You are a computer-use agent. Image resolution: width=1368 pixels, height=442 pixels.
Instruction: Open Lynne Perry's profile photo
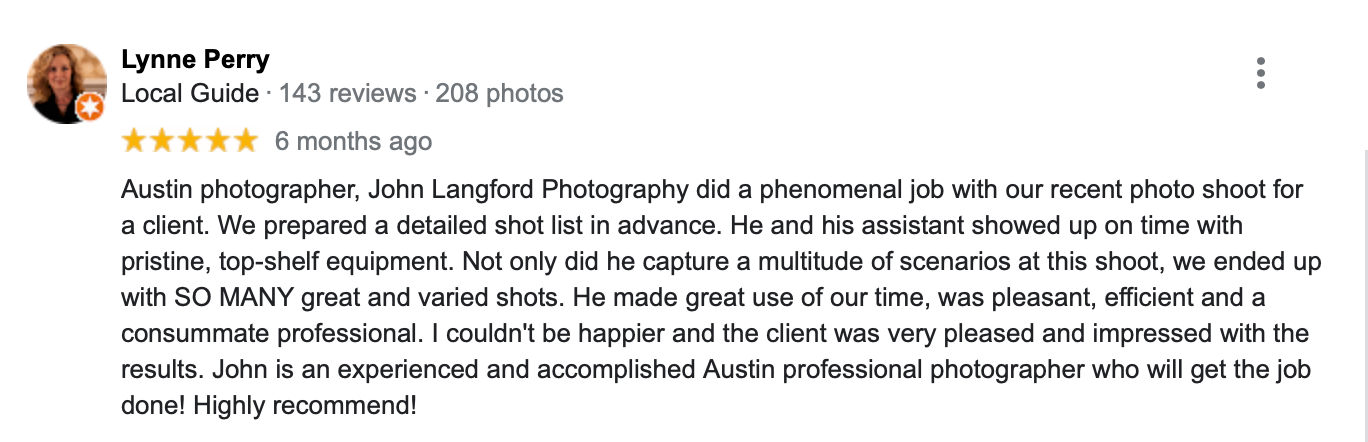67,83
